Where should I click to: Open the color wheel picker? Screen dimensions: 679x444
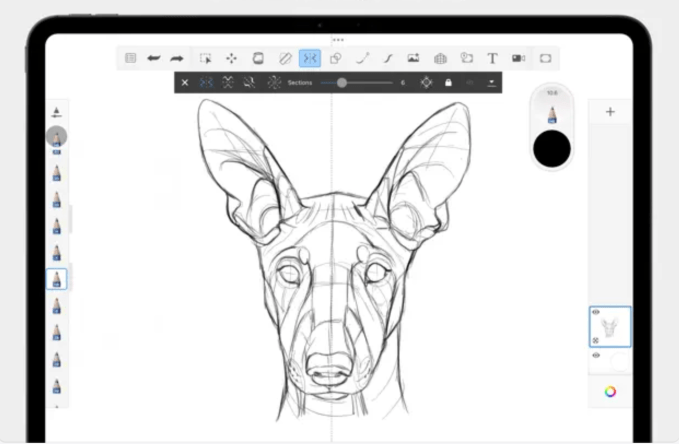(609, 391)
